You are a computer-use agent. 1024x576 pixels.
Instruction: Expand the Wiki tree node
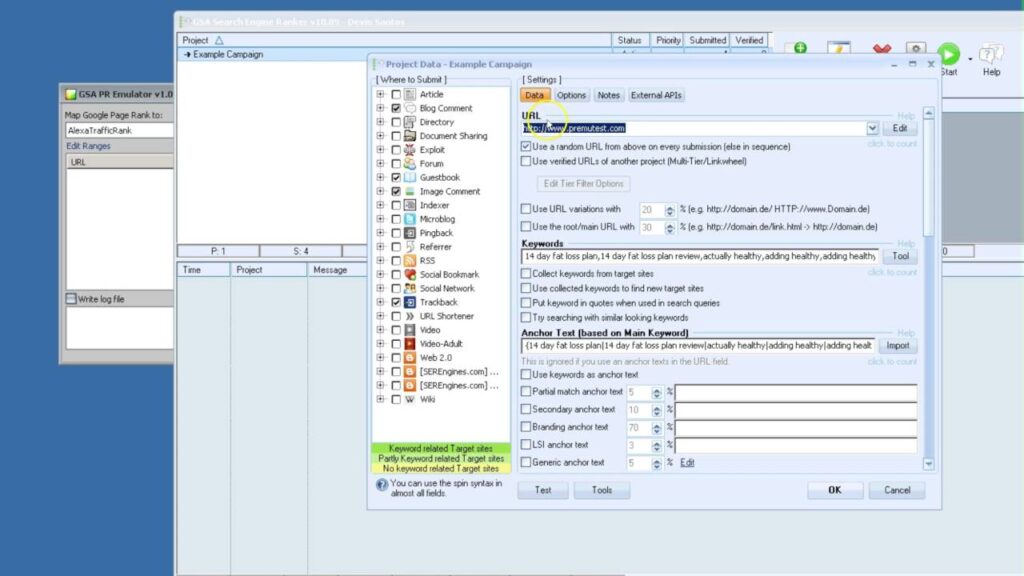381,399
